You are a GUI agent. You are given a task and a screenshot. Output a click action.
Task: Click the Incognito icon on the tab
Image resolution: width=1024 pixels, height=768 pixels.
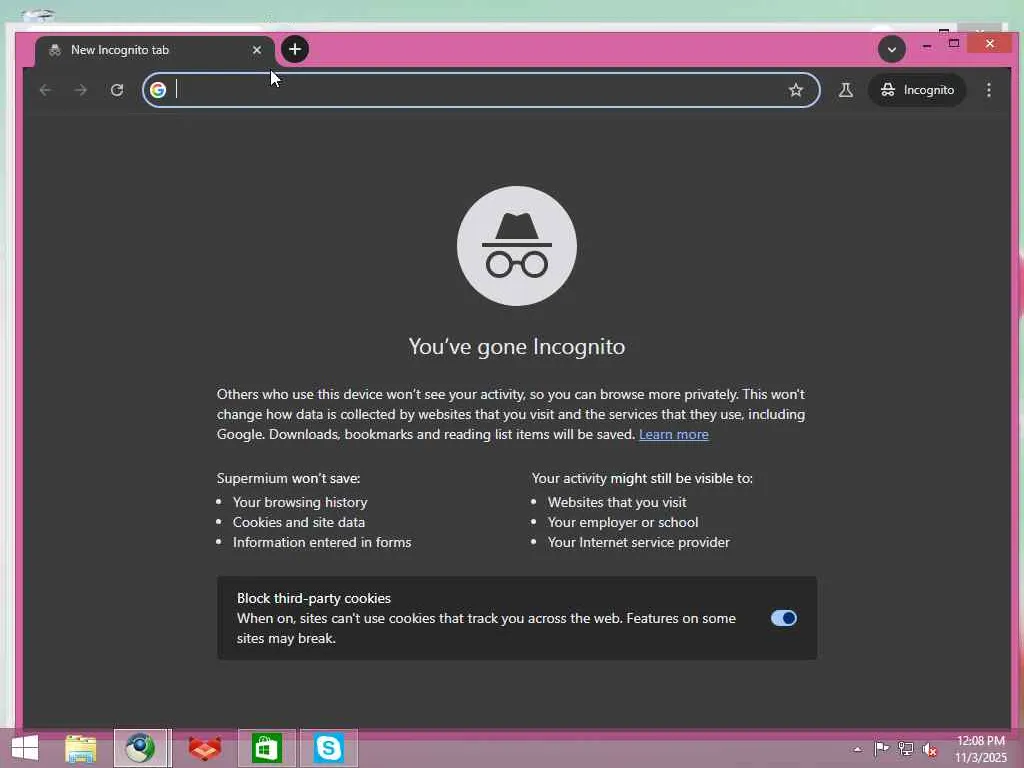[56, 50]
